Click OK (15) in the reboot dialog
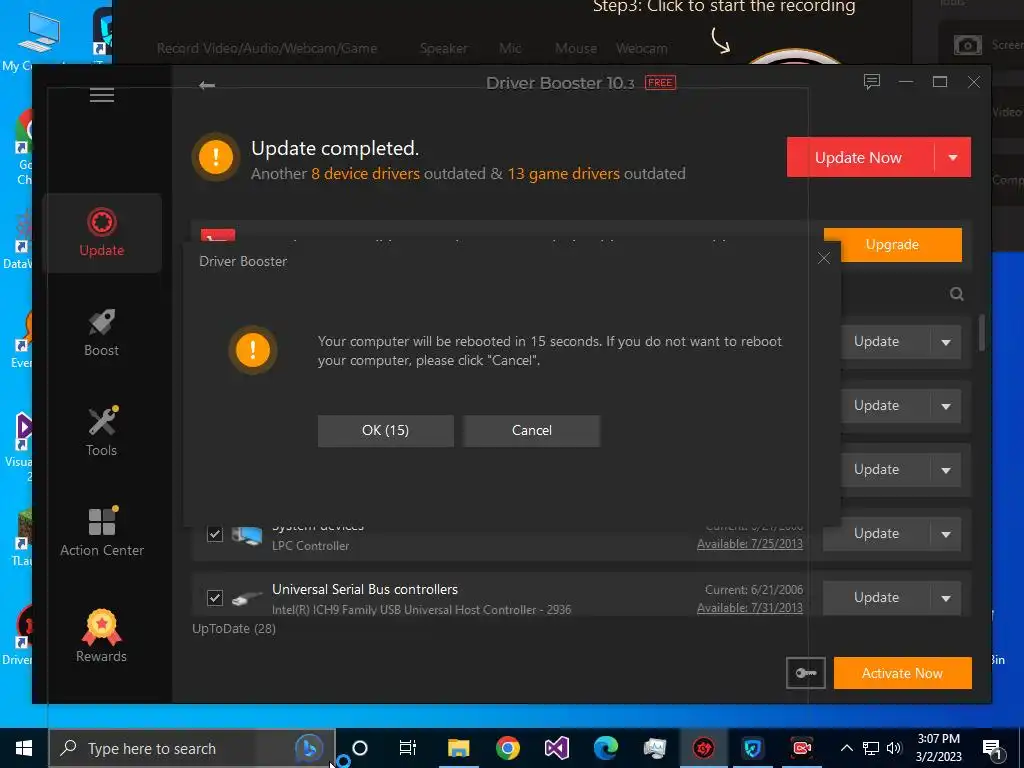Viewport: 1024px width, 768px height. pyautogui.click(x=385, y=430)
